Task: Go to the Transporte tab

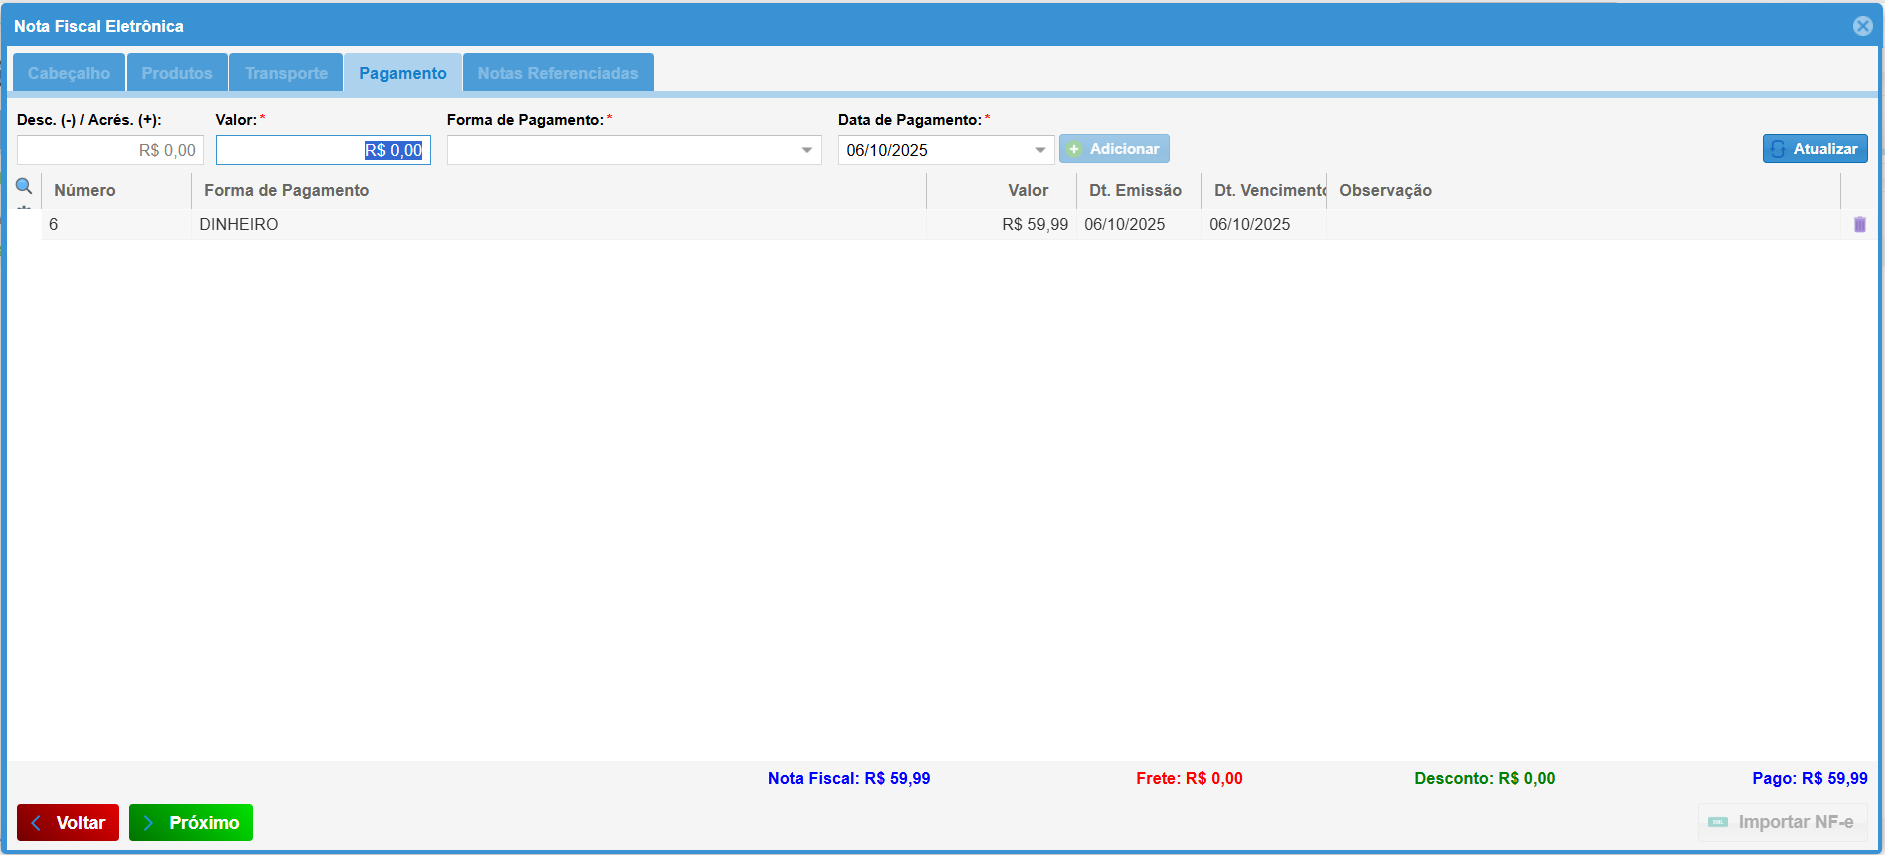Action: (286, 73)
